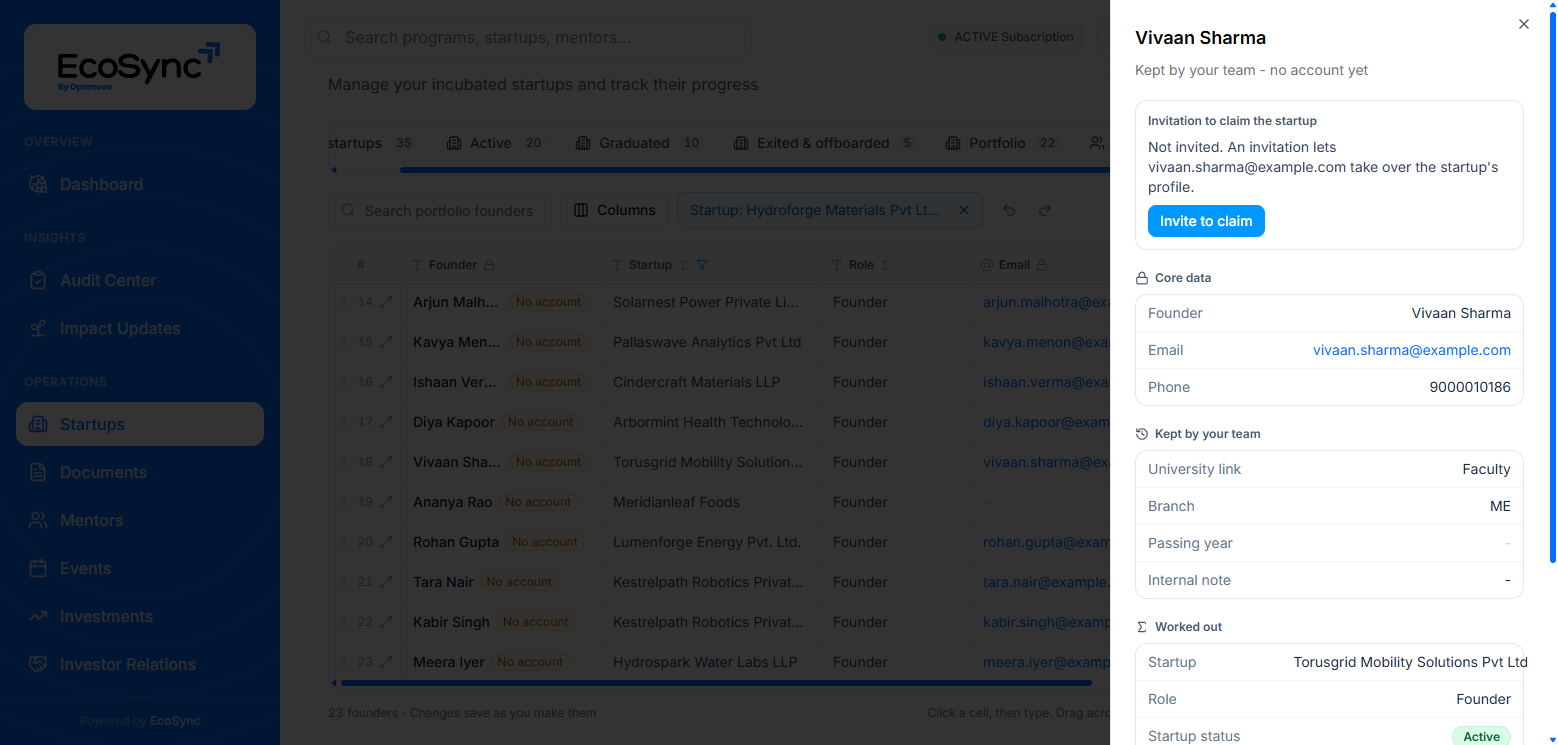Click the Investments trend icon
The image size is (1558, 745).
click(38, 616)
